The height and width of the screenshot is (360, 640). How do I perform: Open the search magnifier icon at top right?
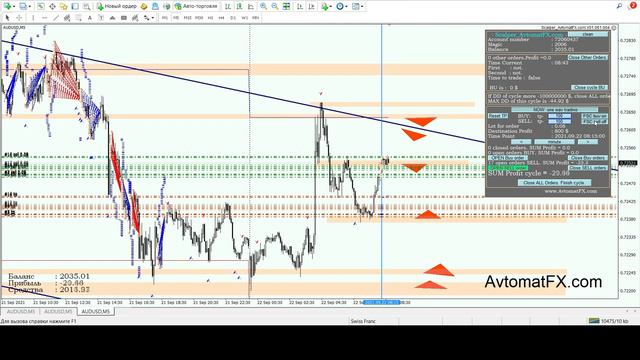(x=619, y=6)
